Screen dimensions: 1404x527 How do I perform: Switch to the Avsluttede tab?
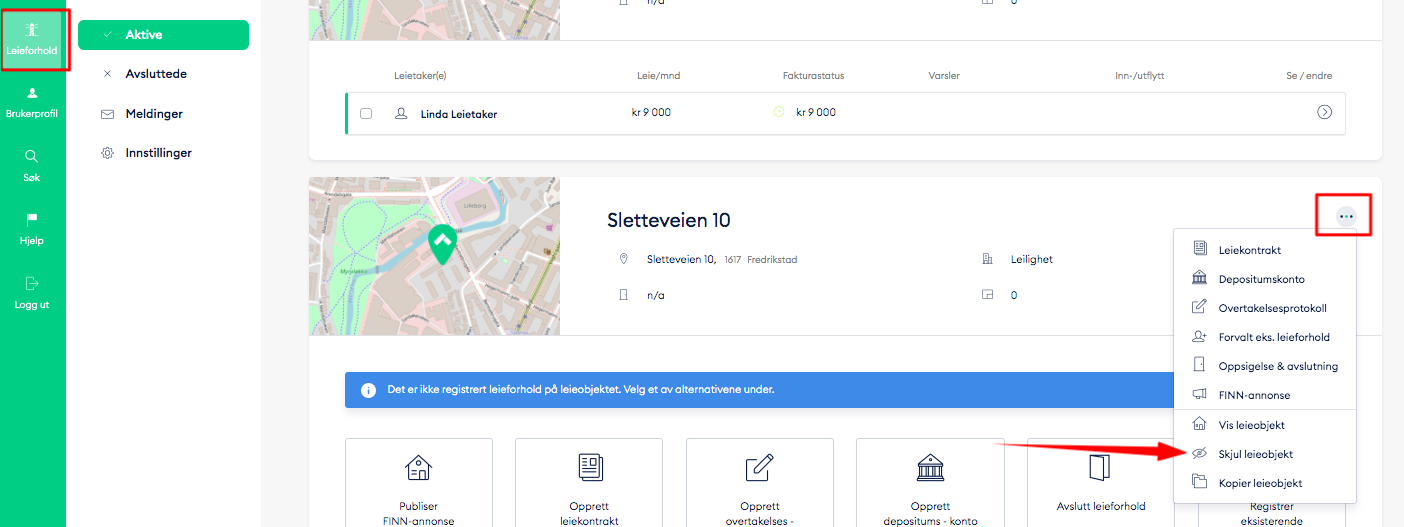pos(156,74)
